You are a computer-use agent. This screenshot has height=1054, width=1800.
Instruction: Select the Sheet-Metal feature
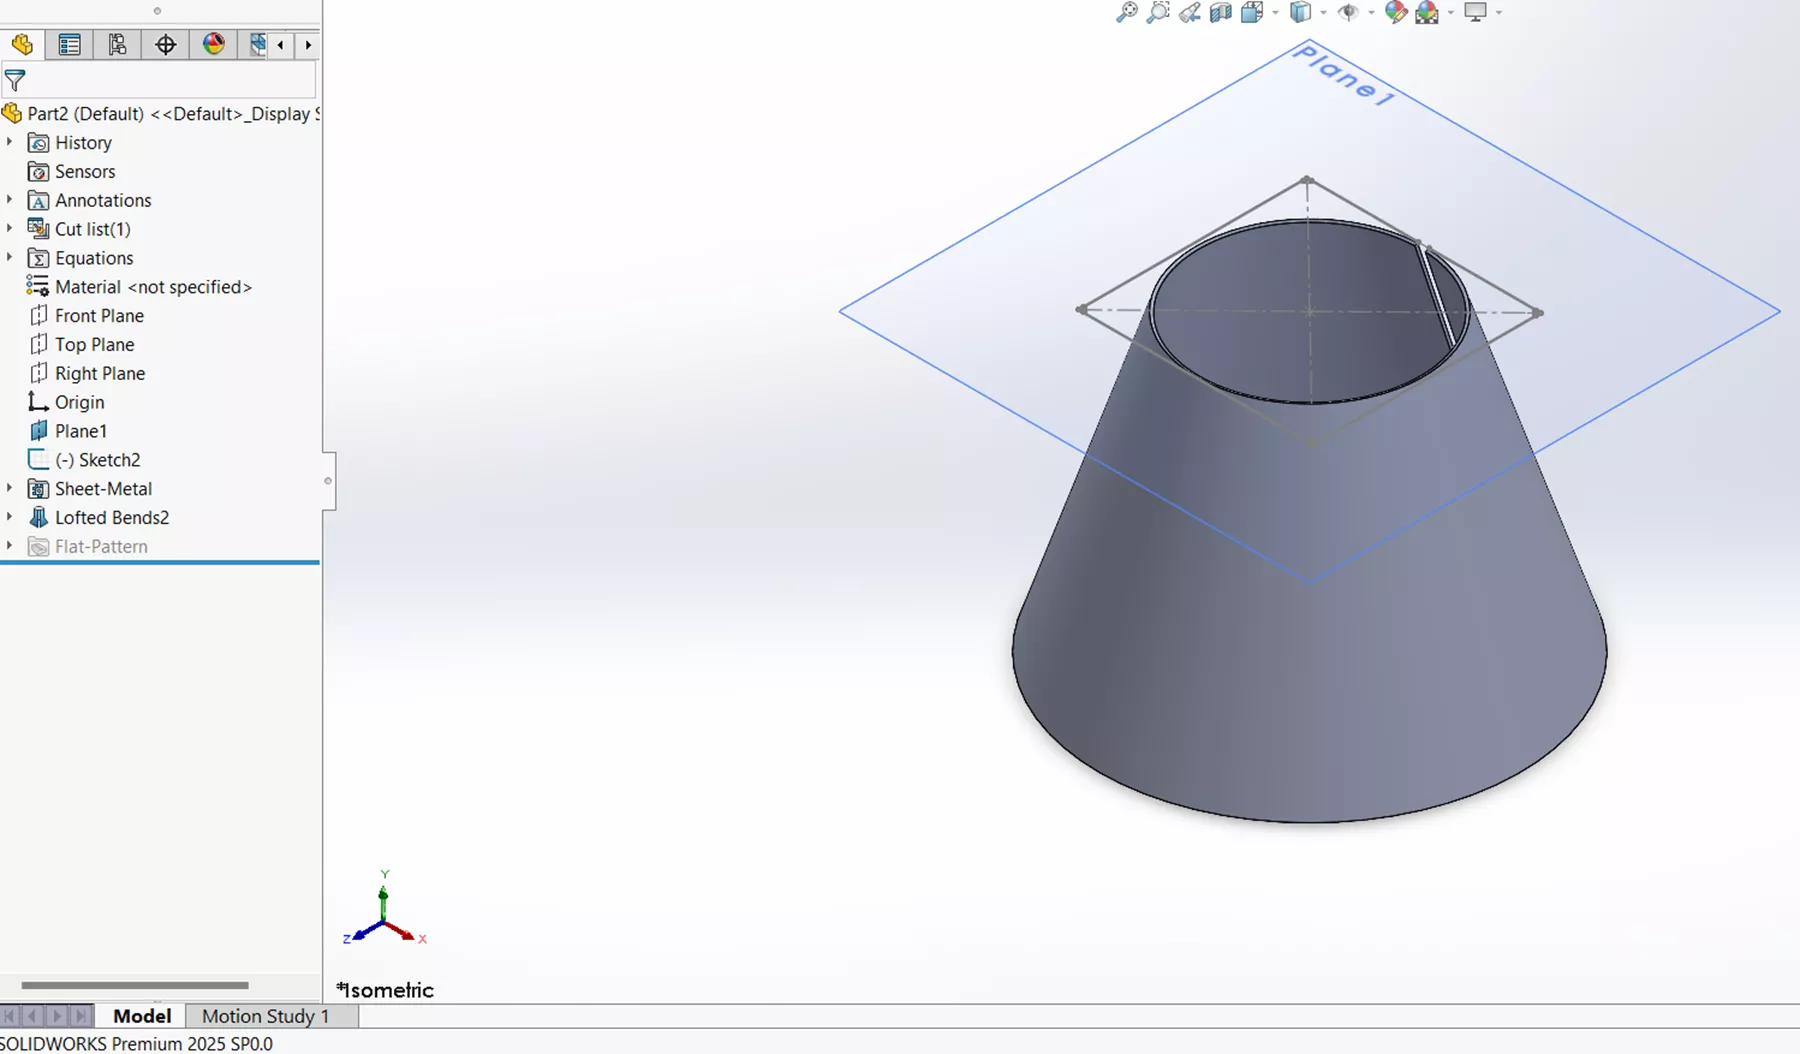[103, 489]
